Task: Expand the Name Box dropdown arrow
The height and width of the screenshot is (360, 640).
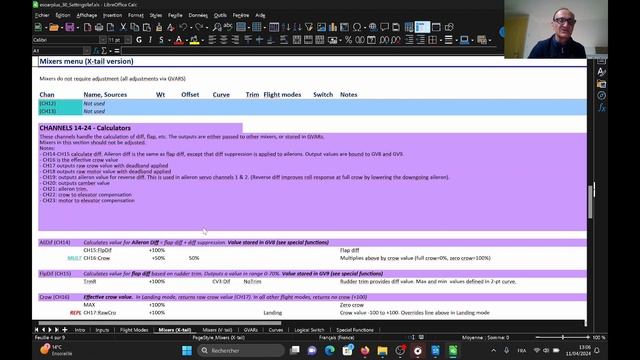Action: point(87,51)
